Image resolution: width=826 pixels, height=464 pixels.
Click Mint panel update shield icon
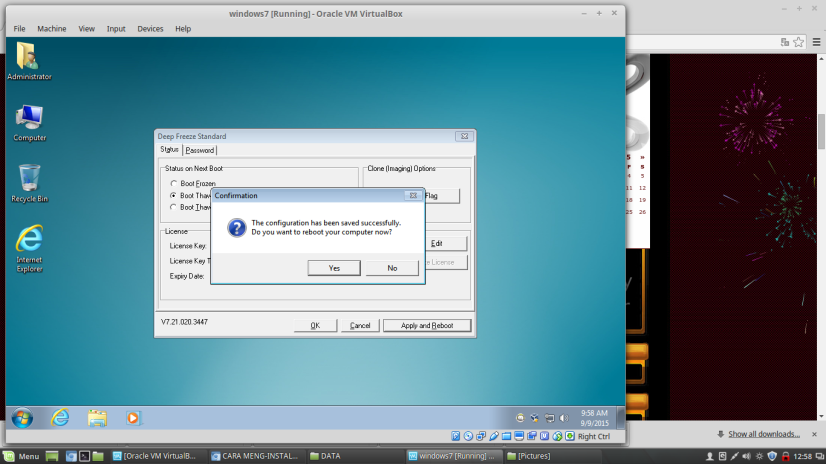point(772,456)
